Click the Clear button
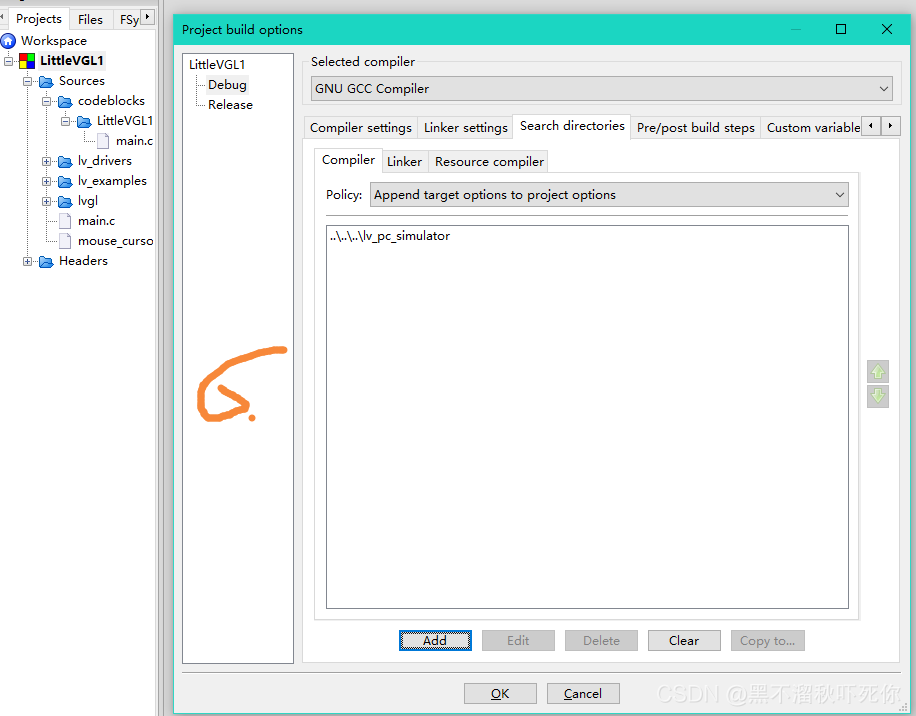The height and width of the screenshot is (716, 916). point(684,641)
